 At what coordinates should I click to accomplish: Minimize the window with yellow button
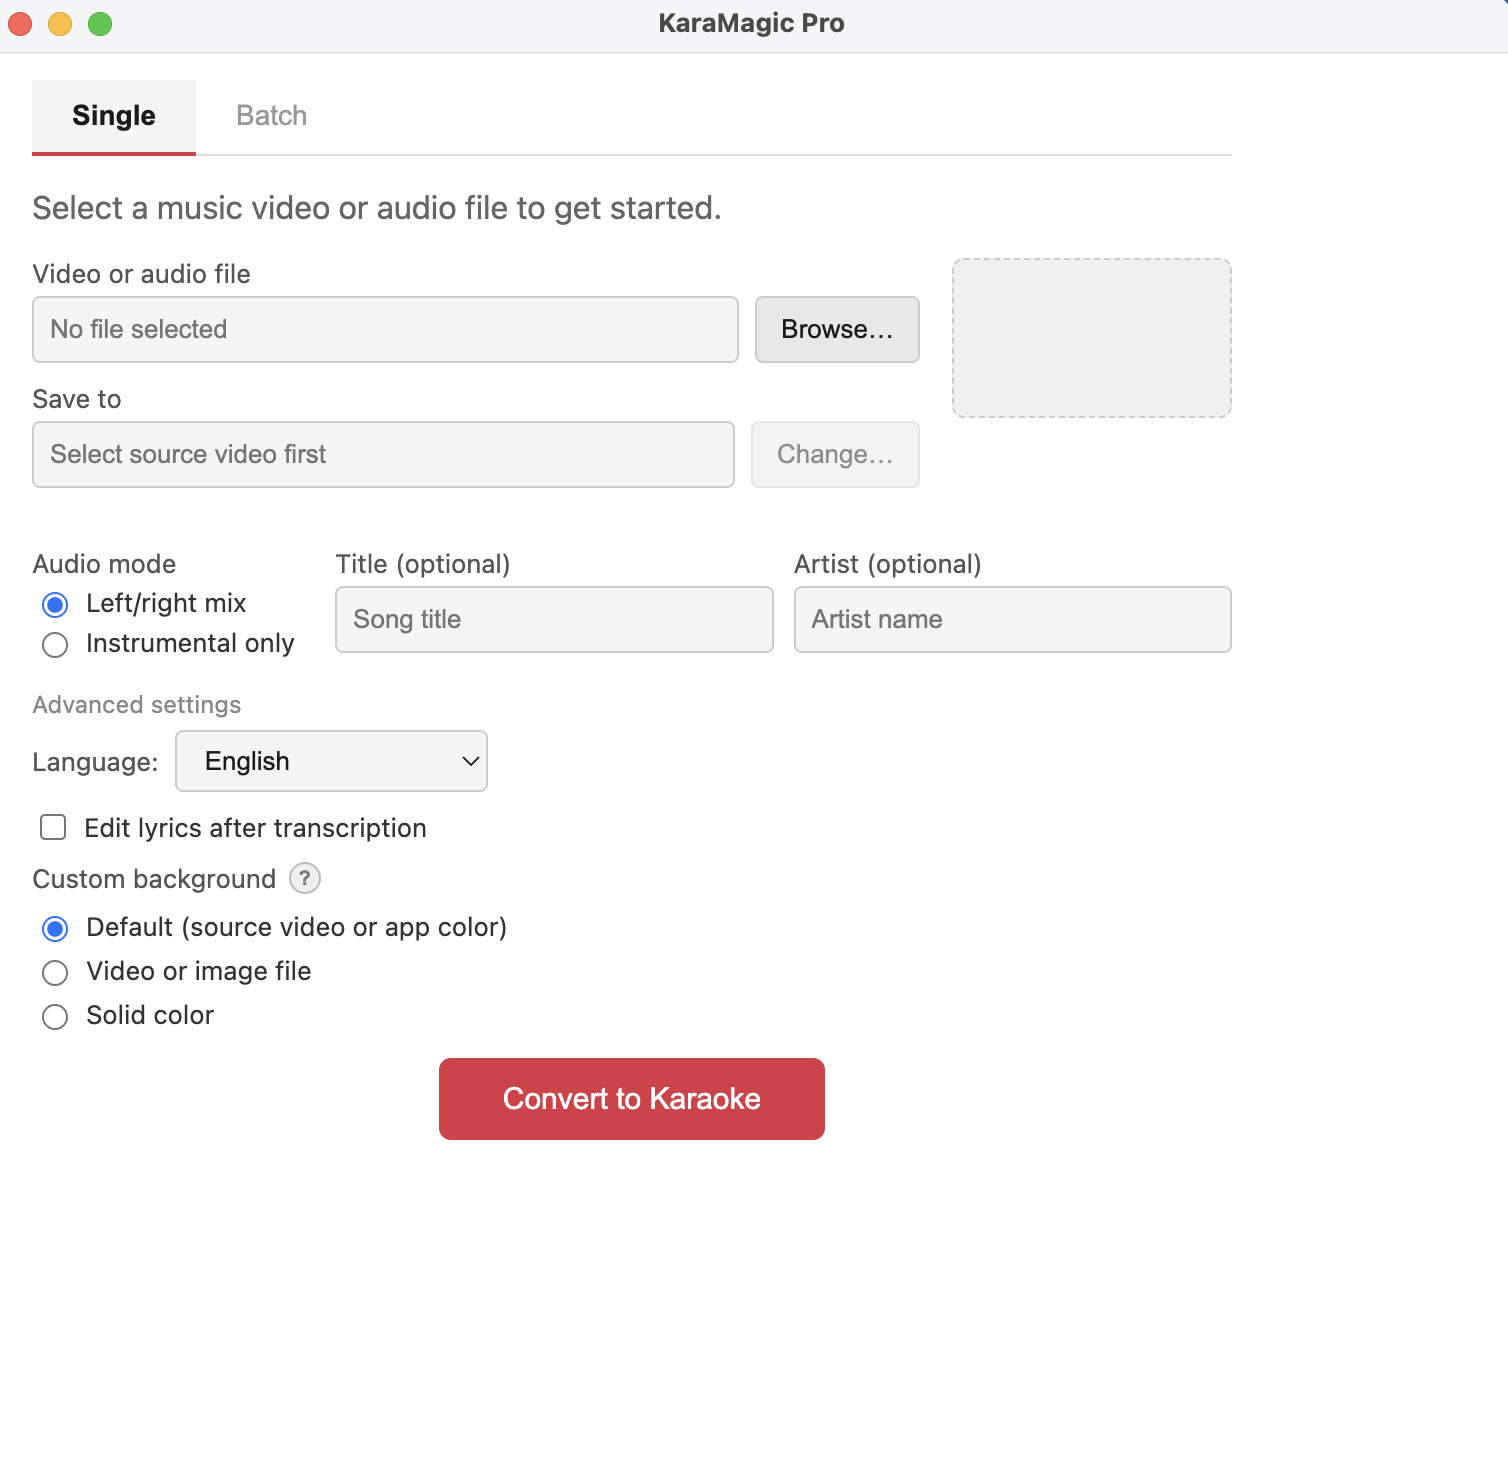(x=60, y=23)
